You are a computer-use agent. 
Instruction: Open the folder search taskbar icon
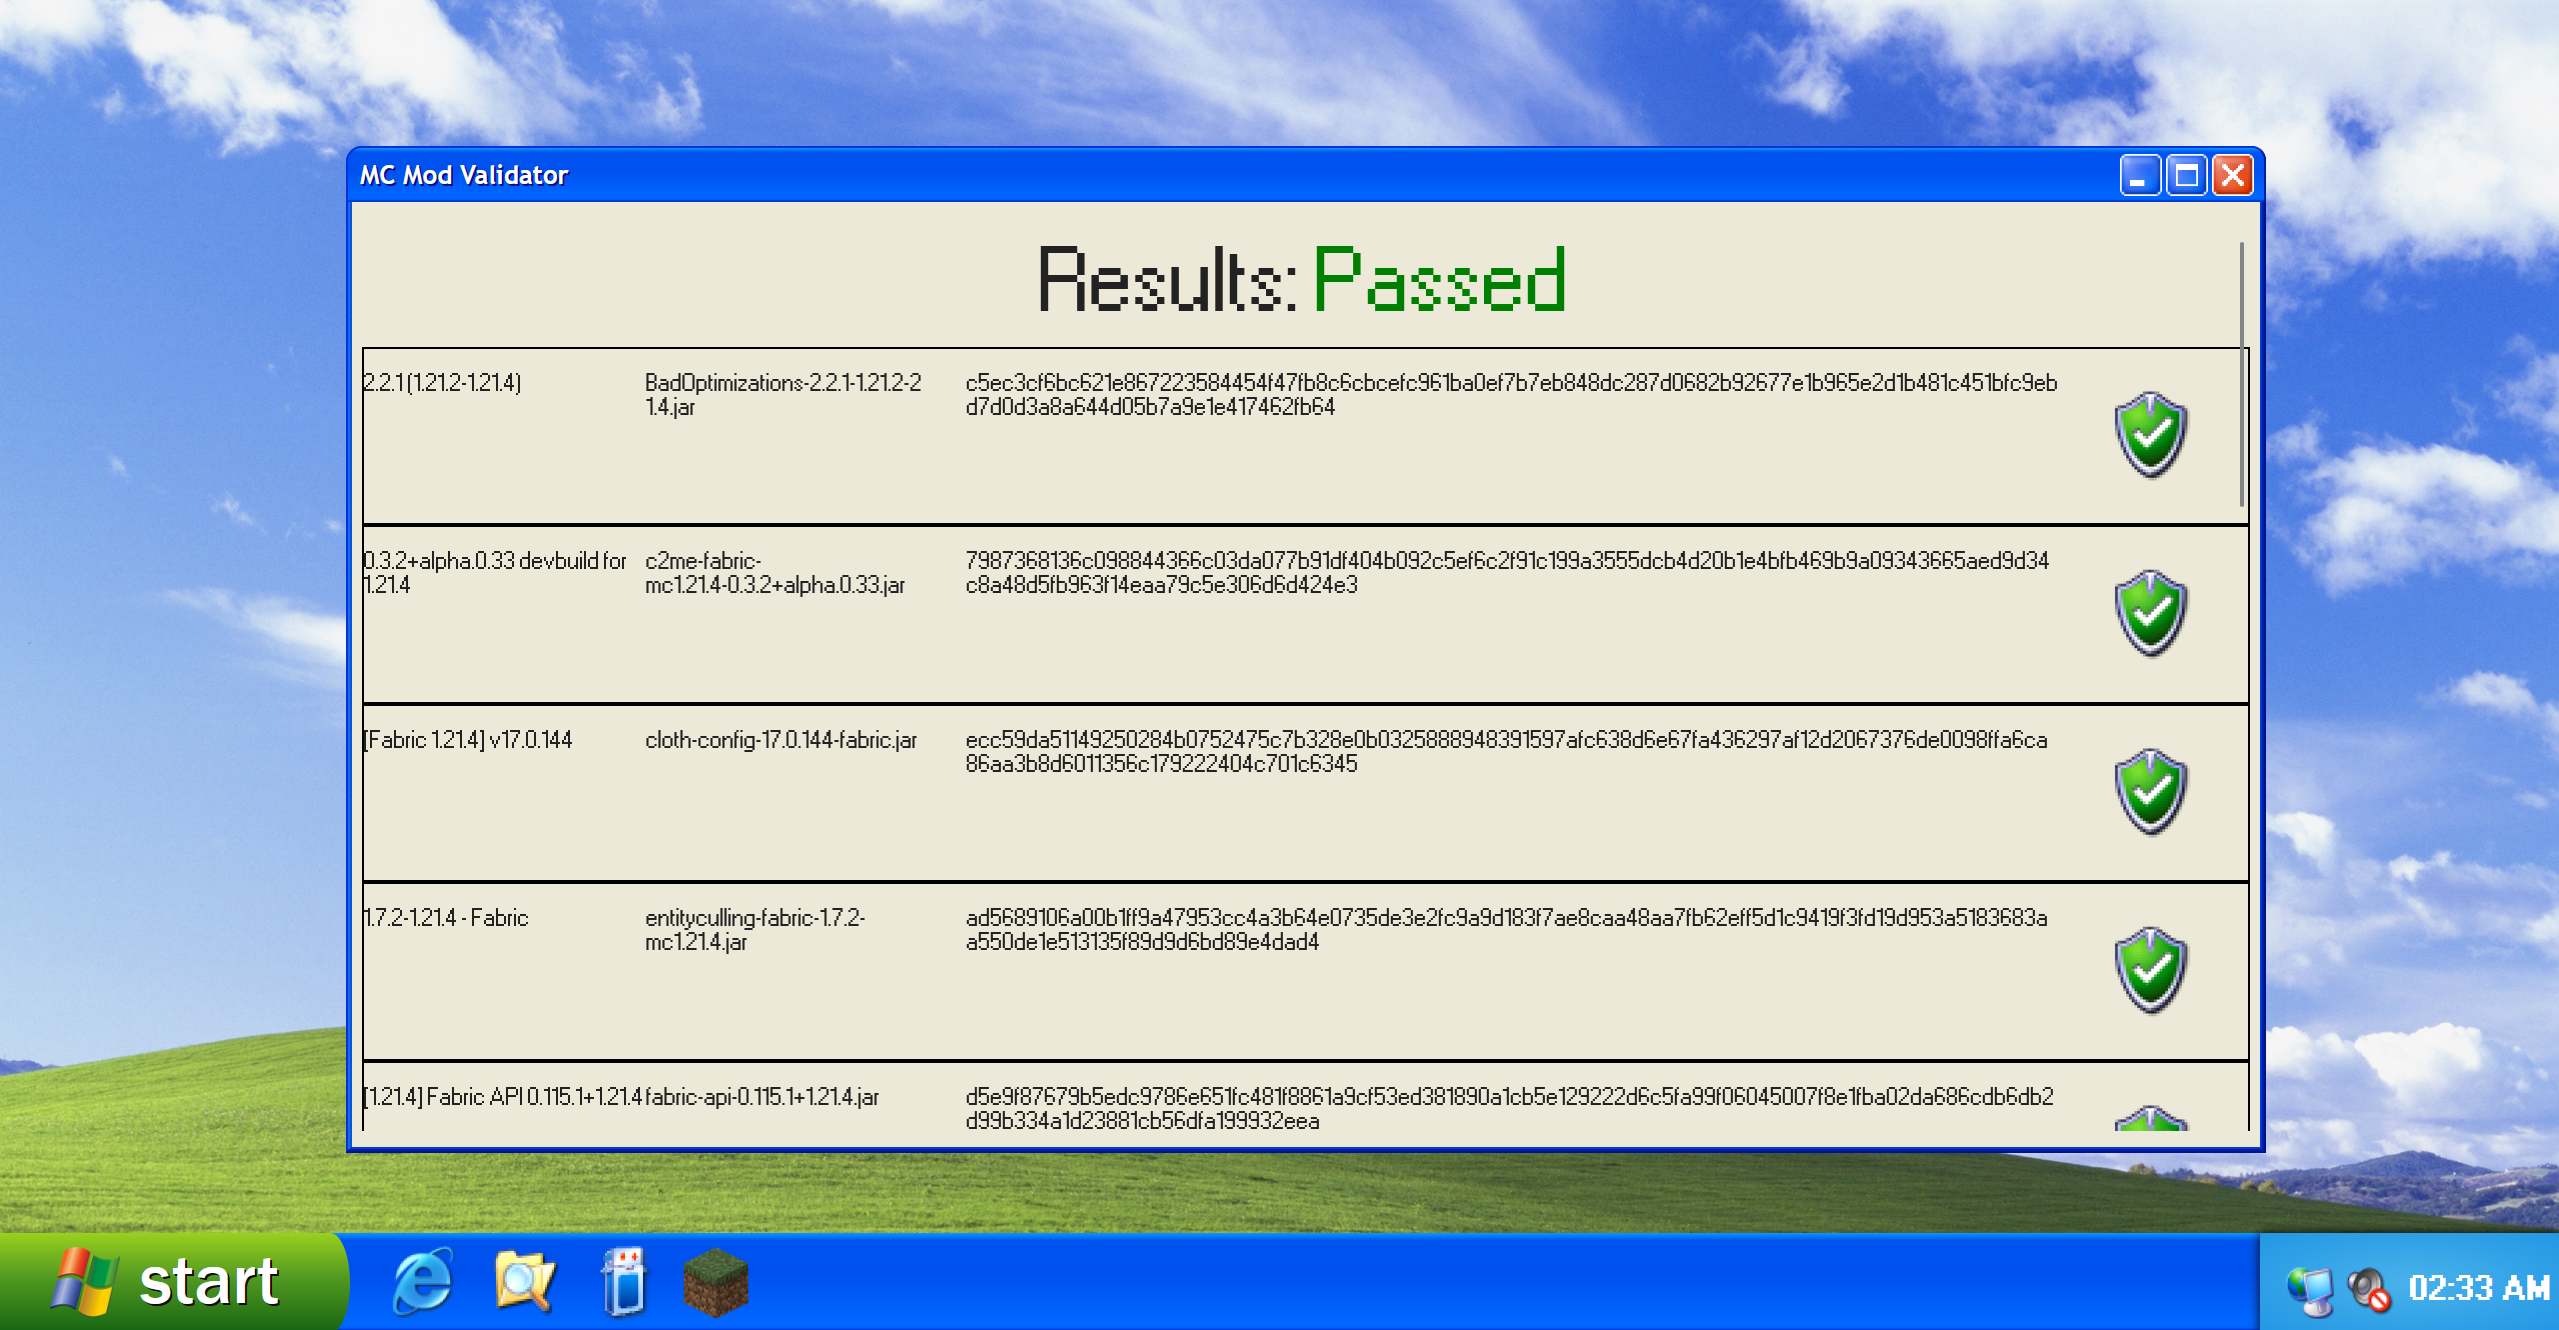524,1282
